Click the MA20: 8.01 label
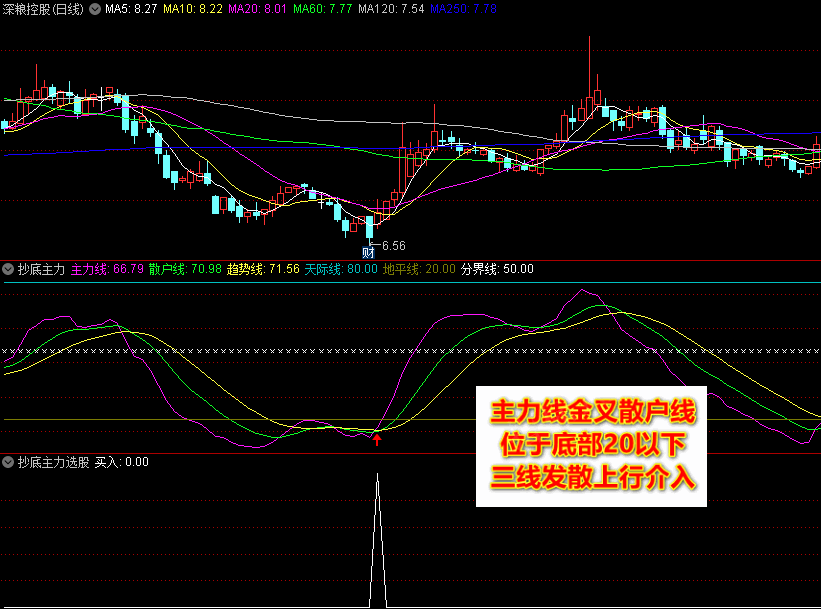The image size is (821, 609). pos(258,9)
